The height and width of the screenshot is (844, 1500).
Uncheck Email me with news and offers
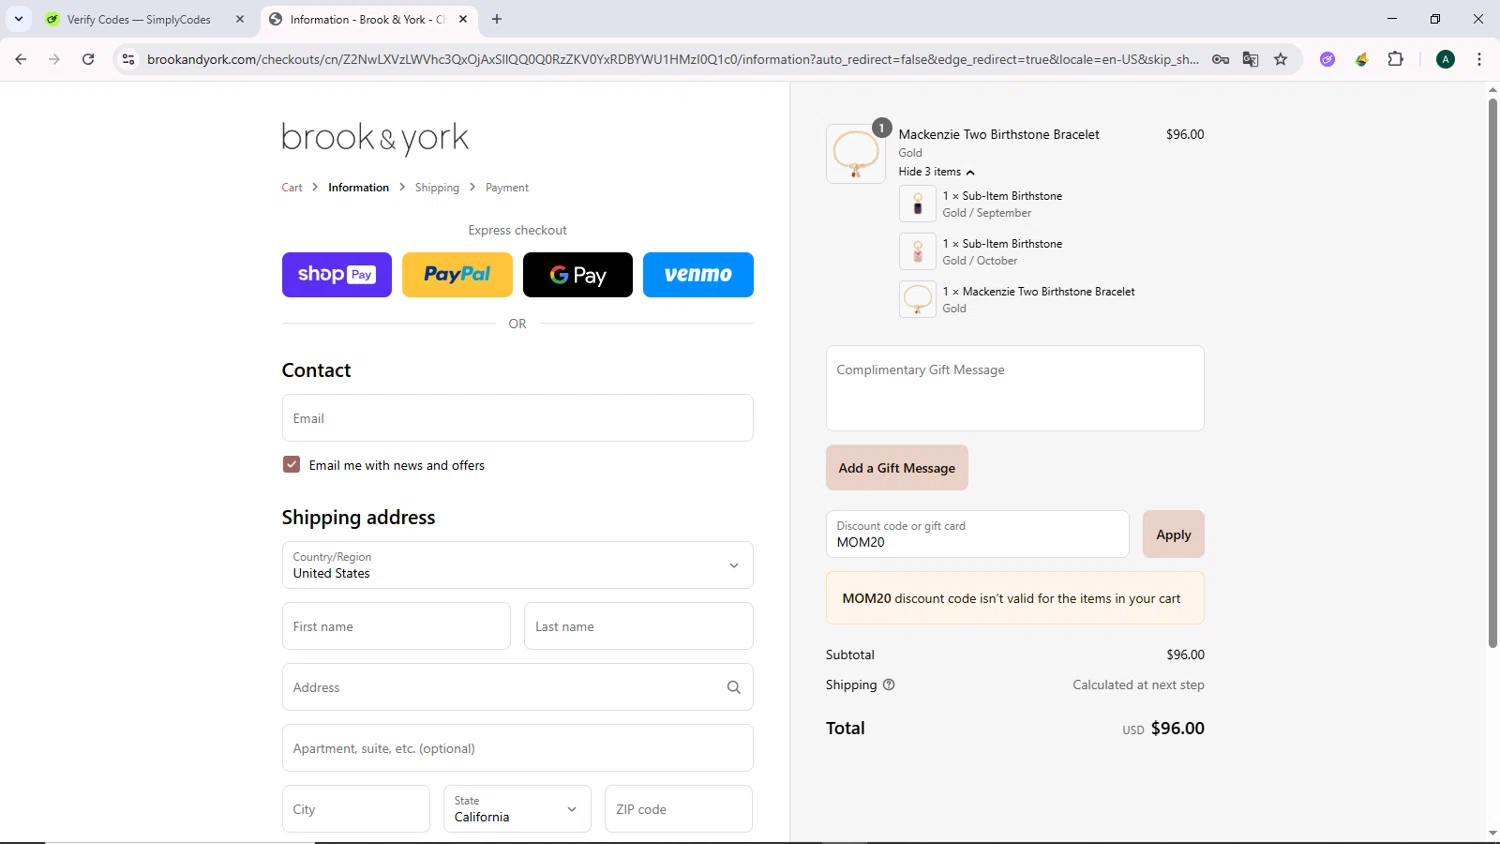coord(291,465)
